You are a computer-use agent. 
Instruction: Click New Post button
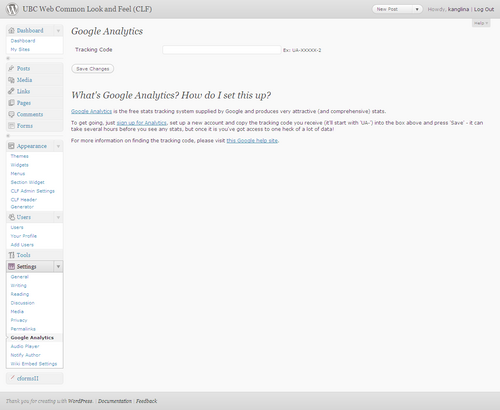point(392,9)
